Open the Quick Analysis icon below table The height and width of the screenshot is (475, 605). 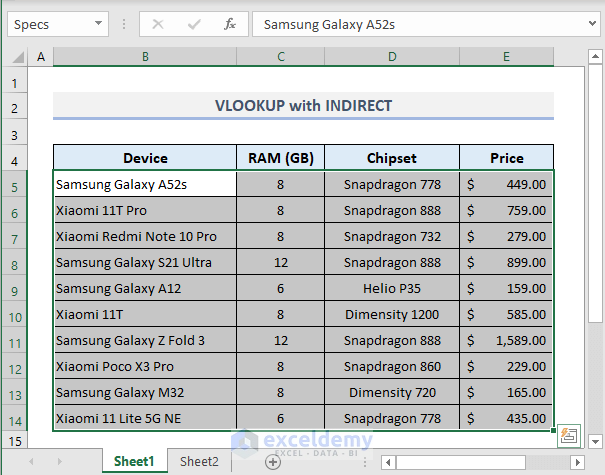click(569, 436)
